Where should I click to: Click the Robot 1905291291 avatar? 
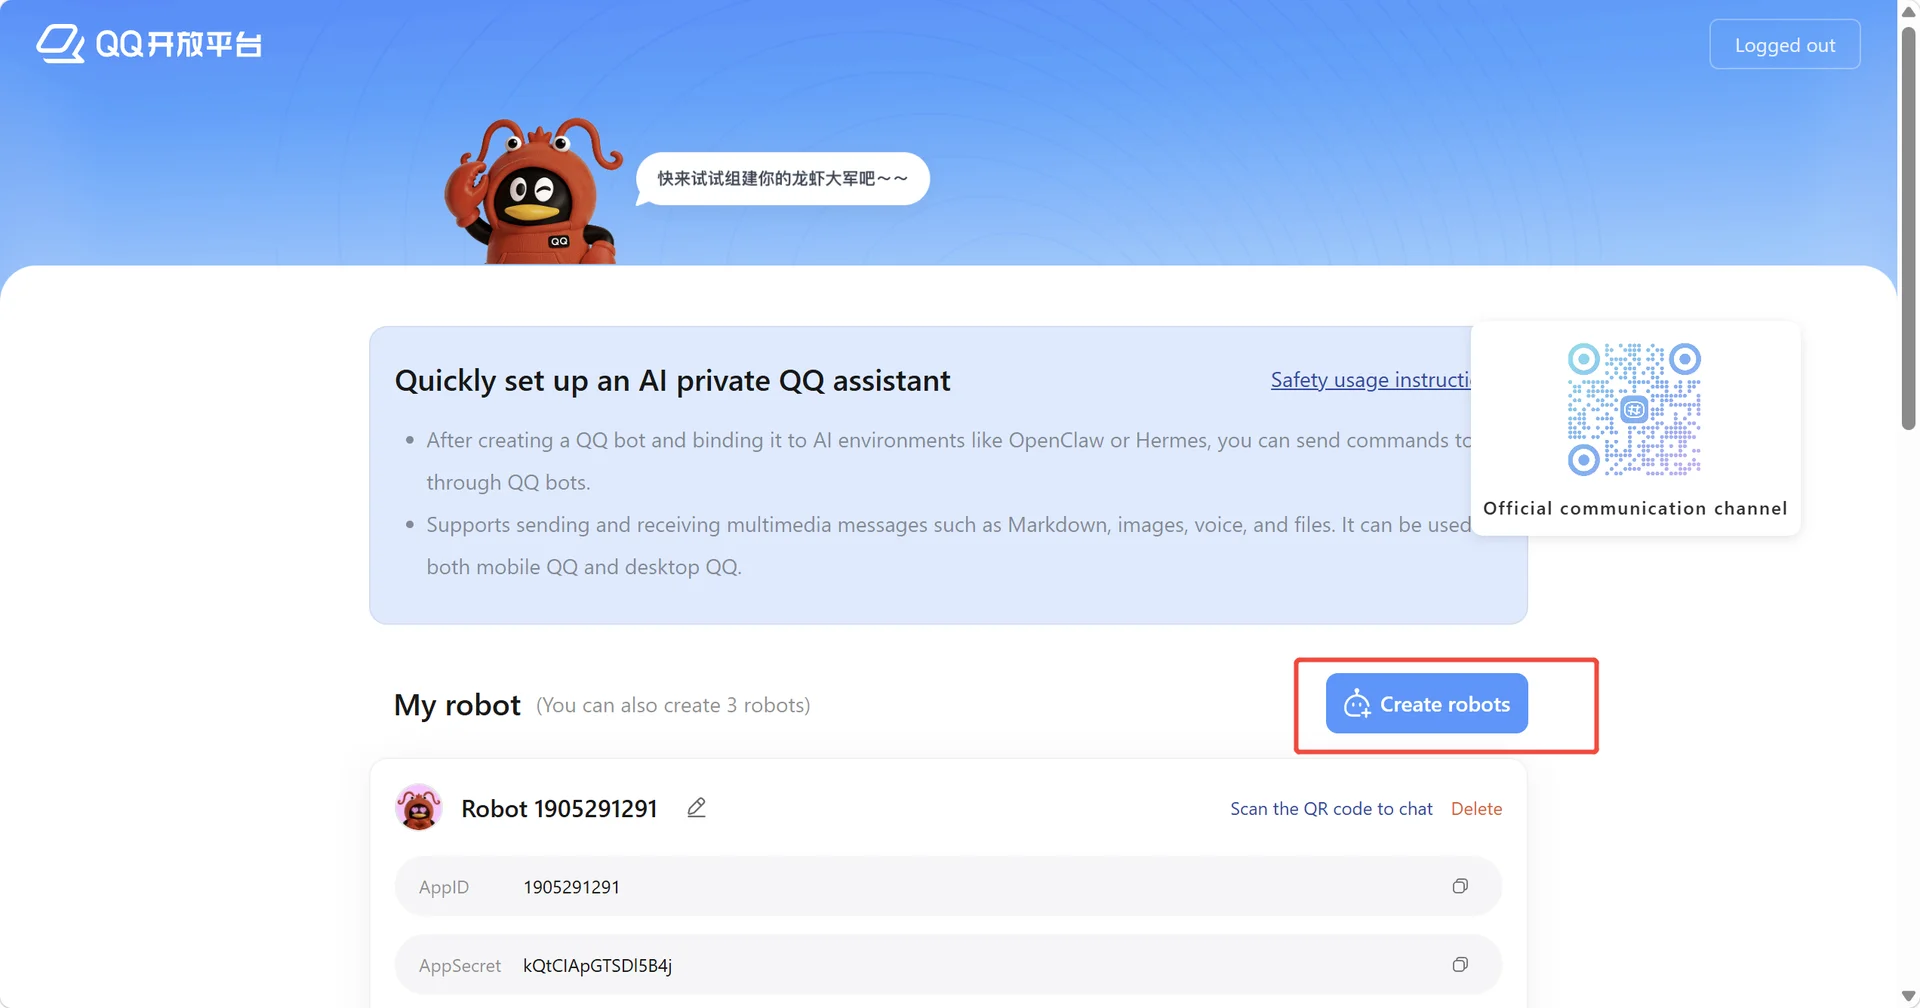pos(419,808)
